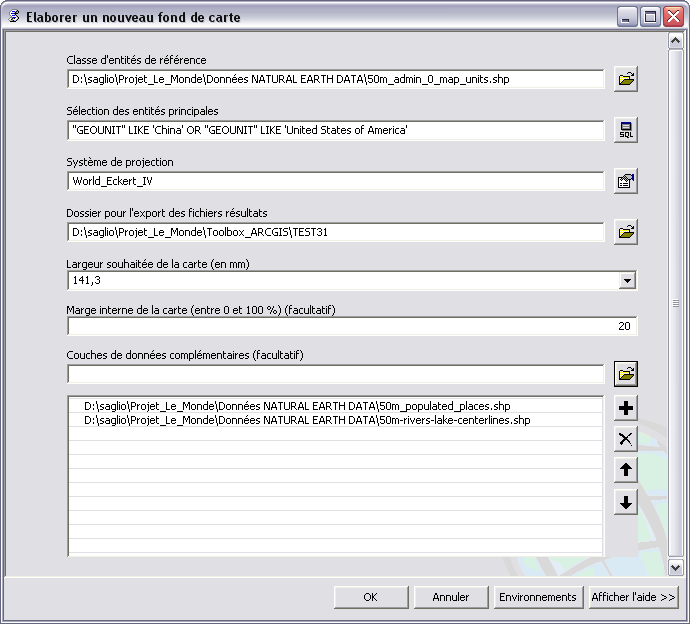The width and height of the screenshot is (690, 625).
Task: Browse for the reference feature class file
Action: click(626, 79)
